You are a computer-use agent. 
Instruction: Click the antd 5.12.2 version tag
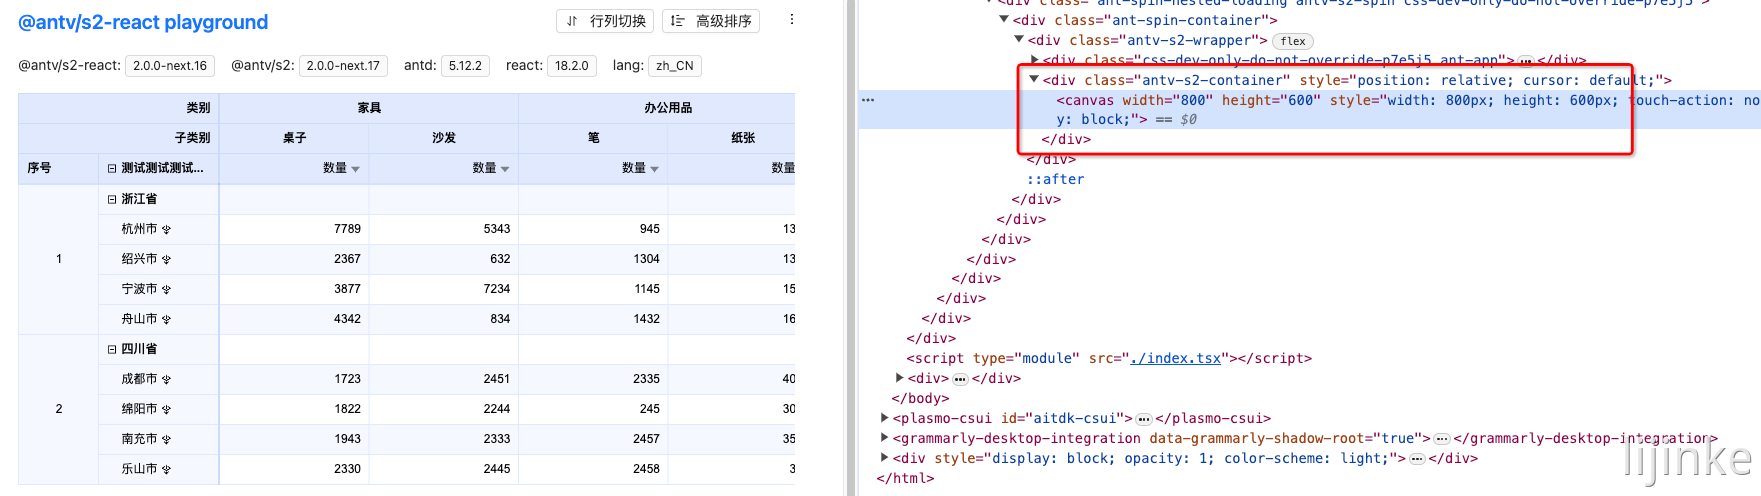click(x=465, y=66)
